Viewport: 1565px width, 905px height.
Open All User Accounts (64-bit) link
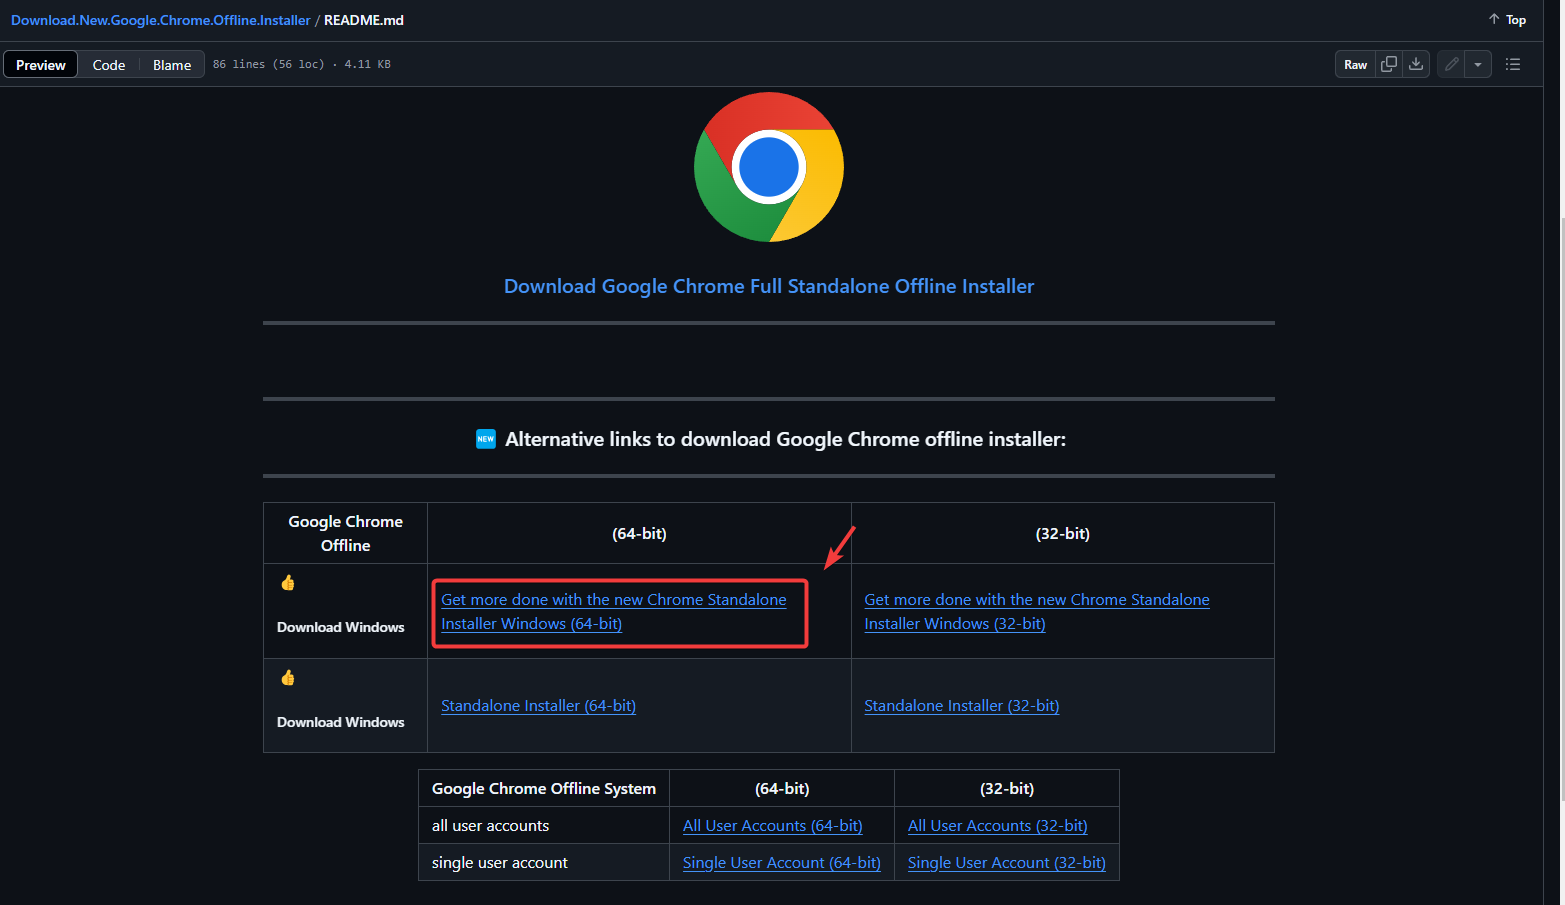pyautogui.click(x=772, y=826)
